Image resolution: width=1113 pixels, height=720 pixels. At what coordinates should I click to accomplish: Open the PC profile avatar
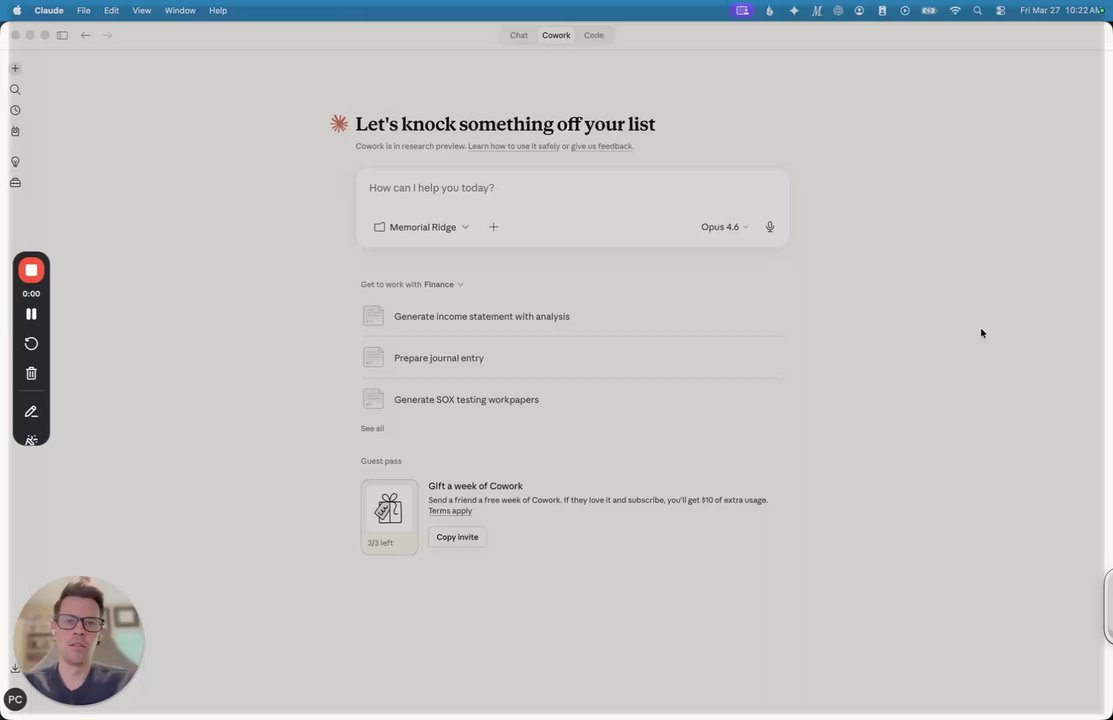(x=15, y=699)
